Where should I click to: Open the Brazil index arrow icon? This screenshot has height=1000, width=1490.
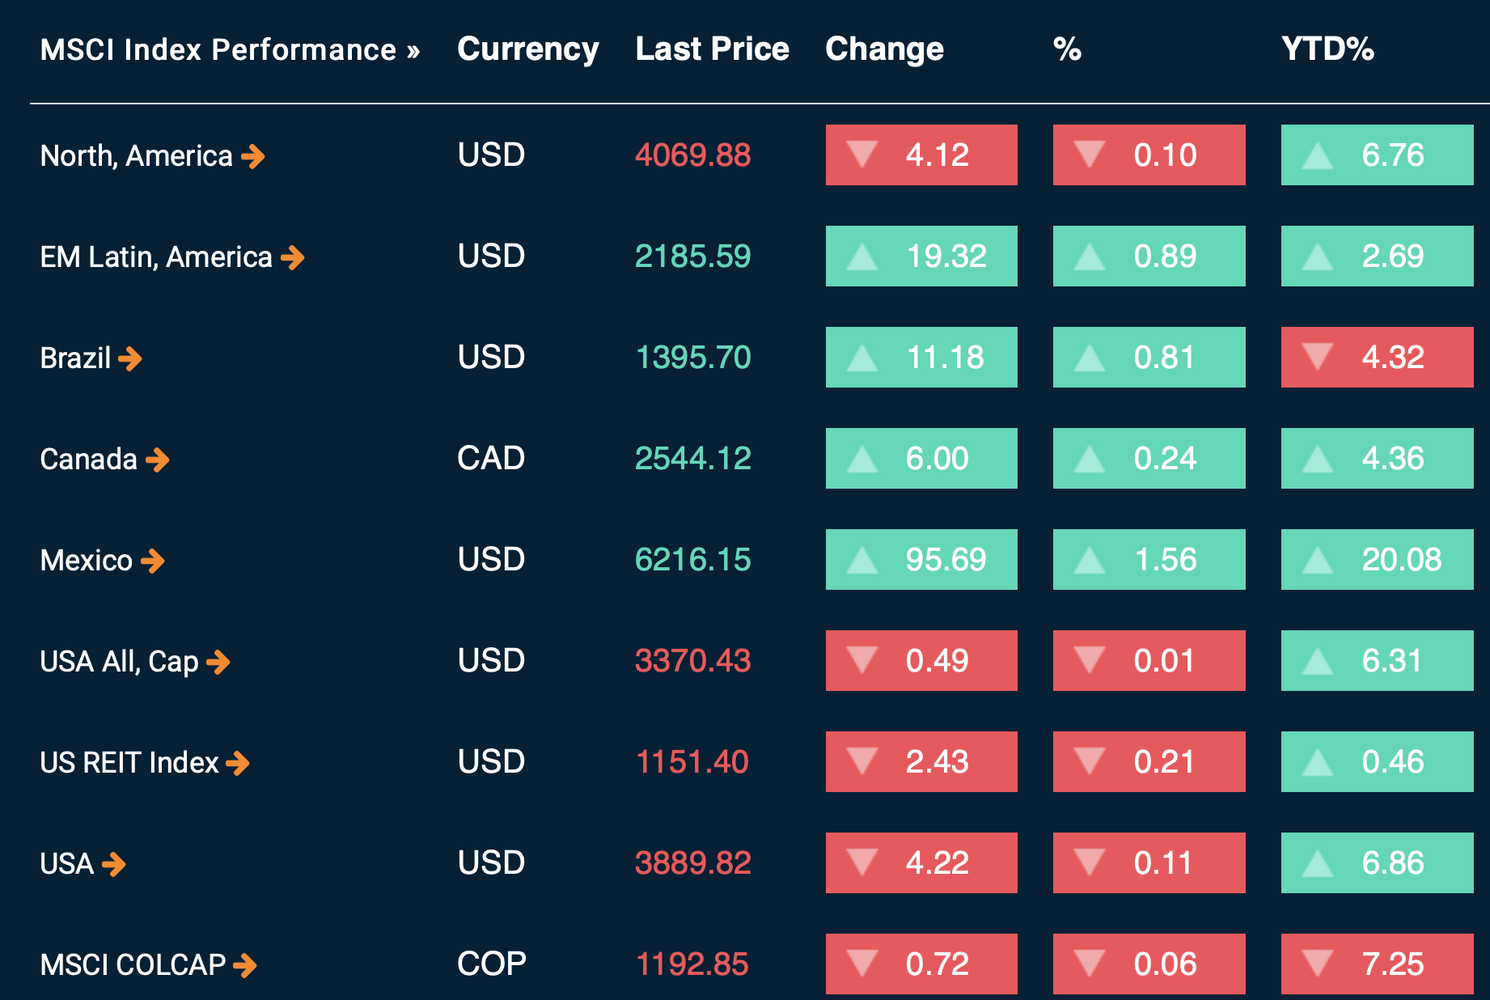(130, 358)
